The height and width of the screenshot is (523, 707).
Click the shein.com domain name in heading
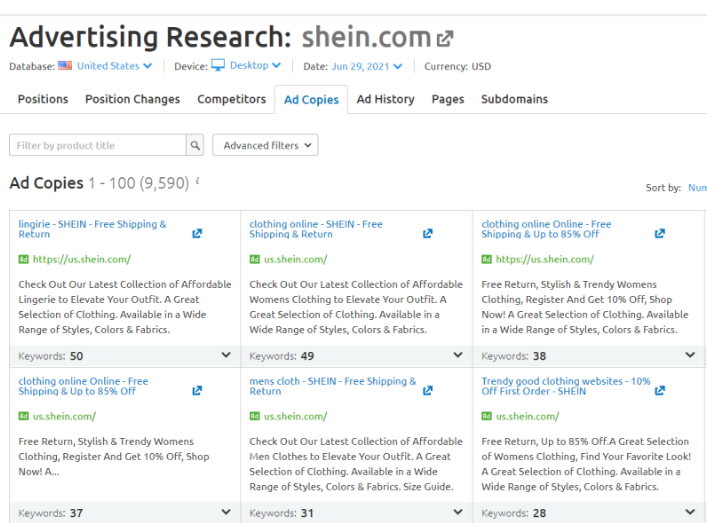(367, 37)
